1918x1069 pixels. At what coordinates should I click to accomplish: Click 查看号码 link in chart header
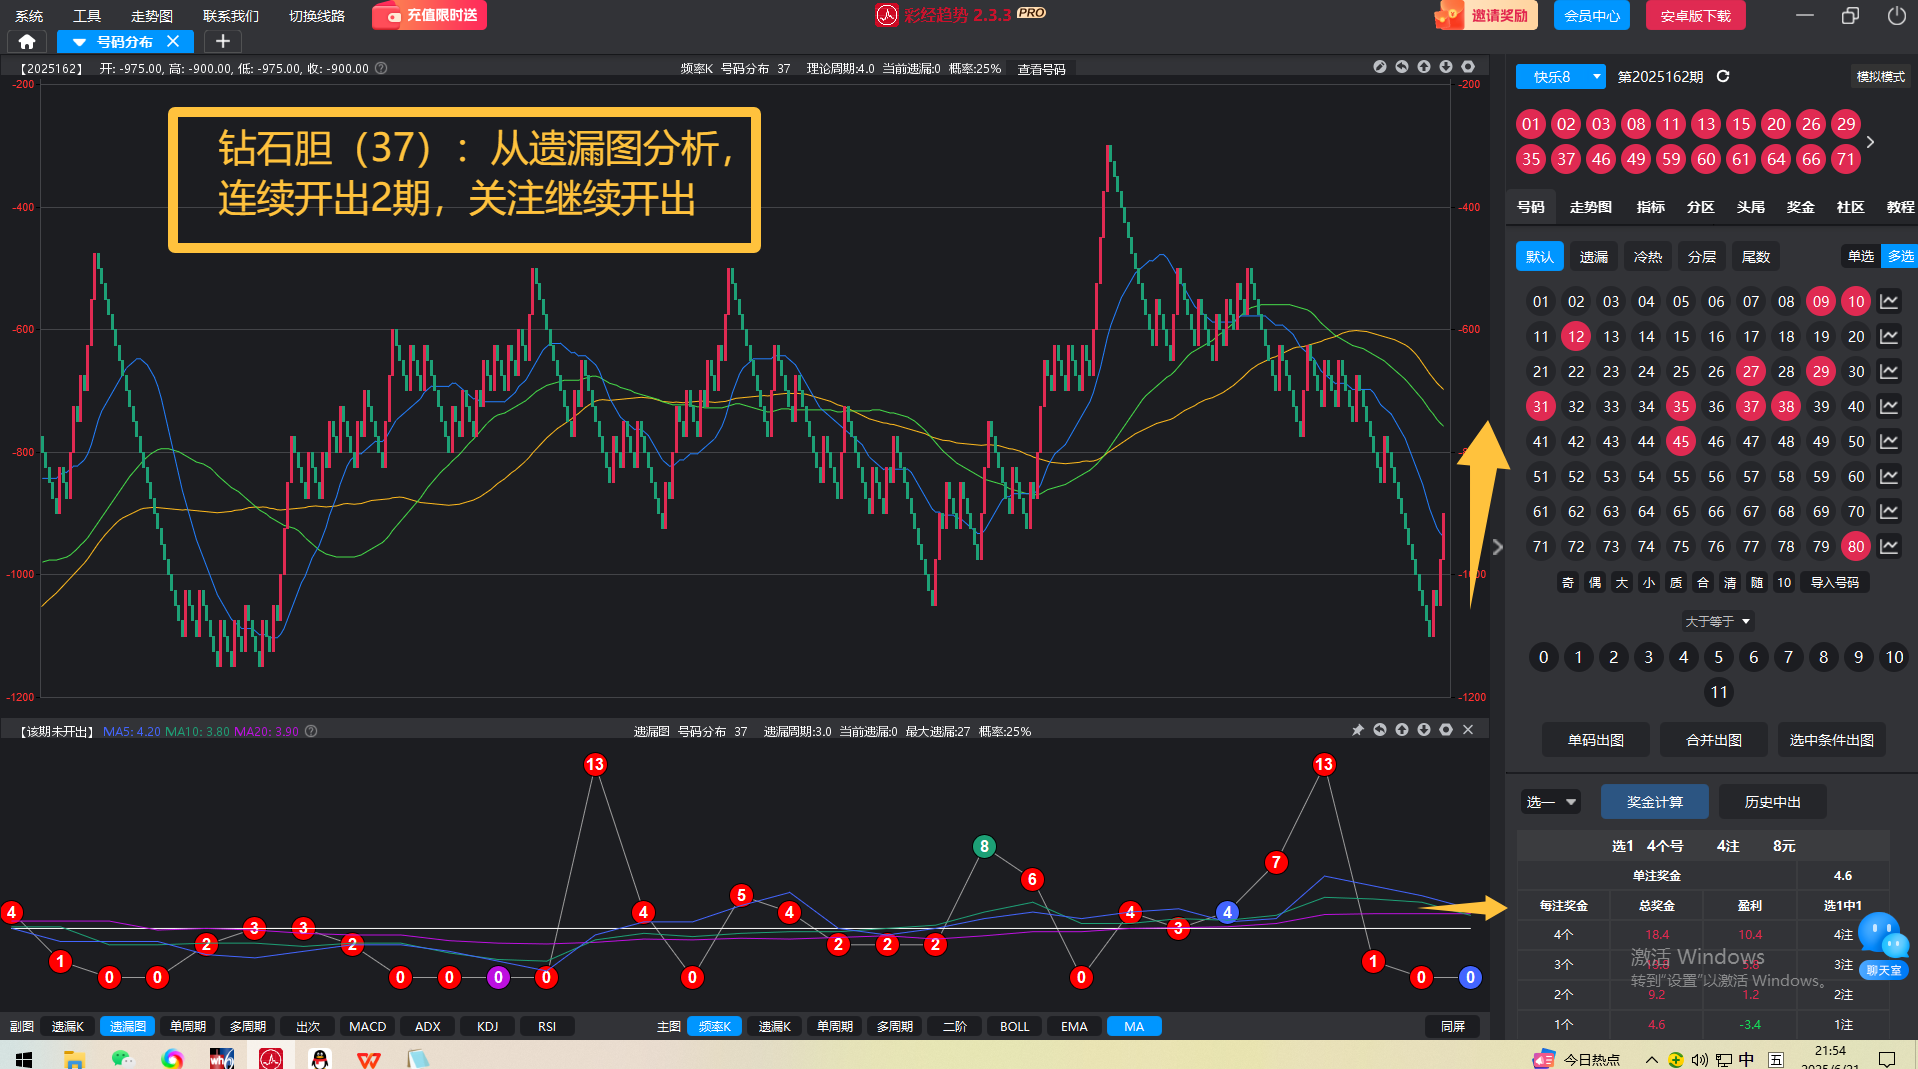pyautogui.click(x=1041, y=69)
